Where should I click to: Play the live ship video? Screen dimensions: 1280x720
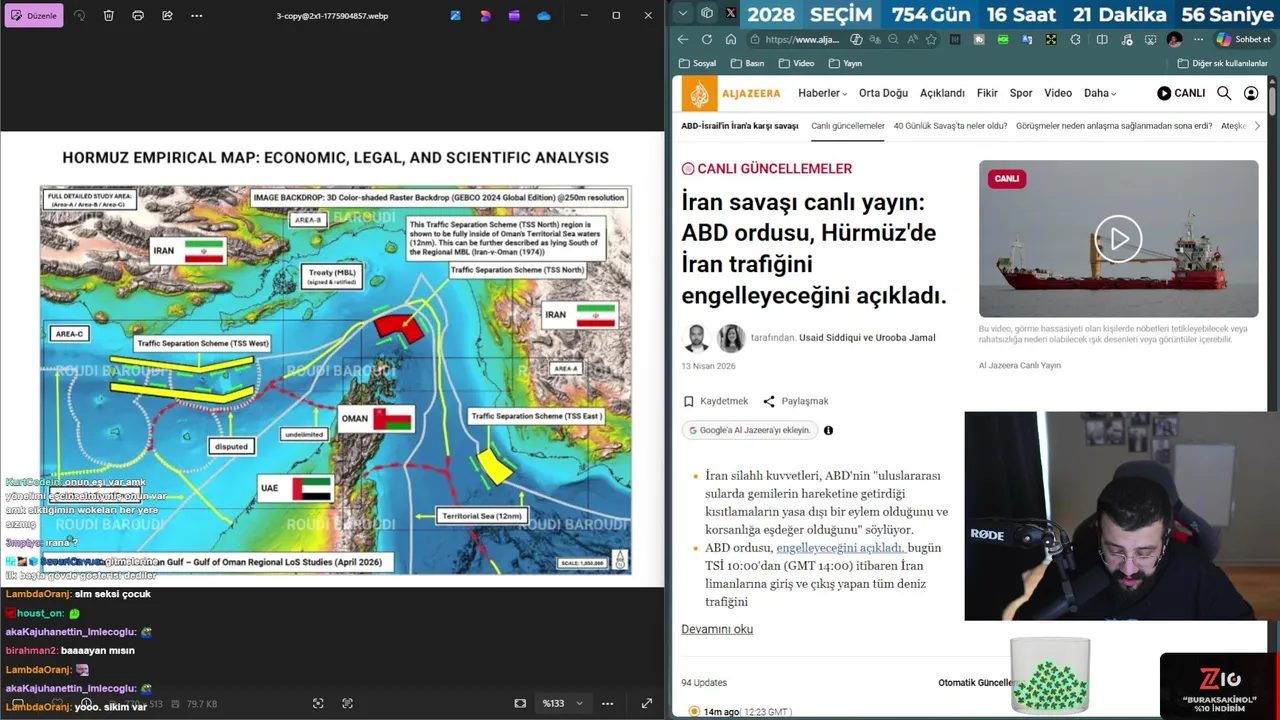[1118, 239]
